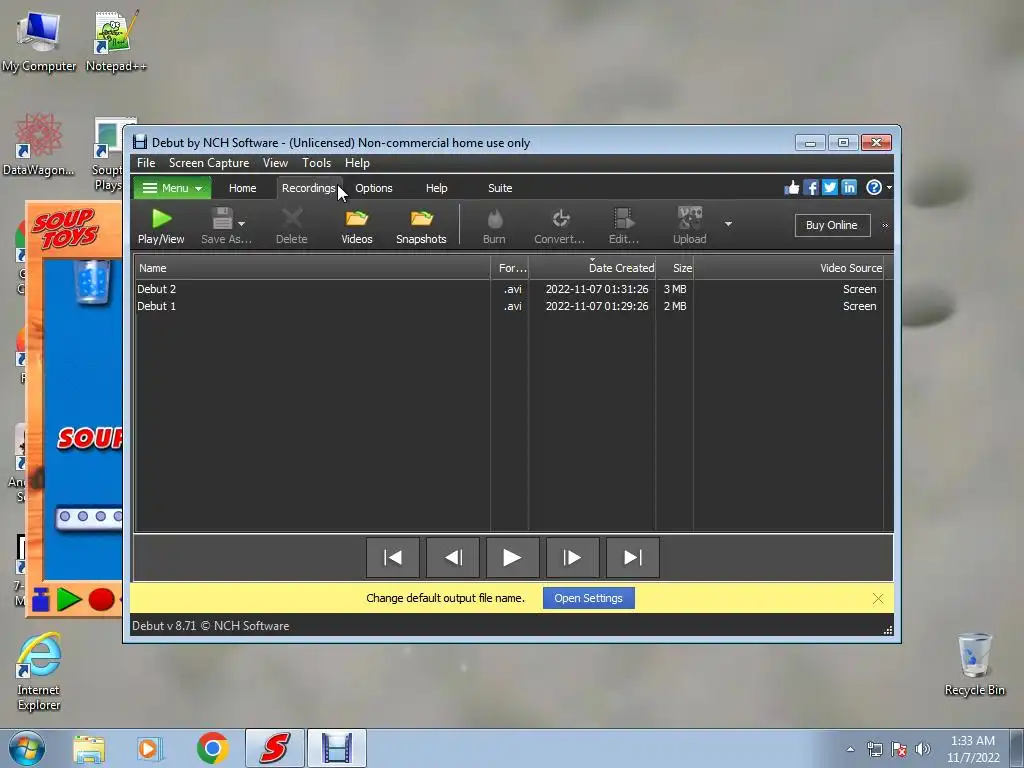
Task: Click the Twitter share icon
Action: (829, 188)
